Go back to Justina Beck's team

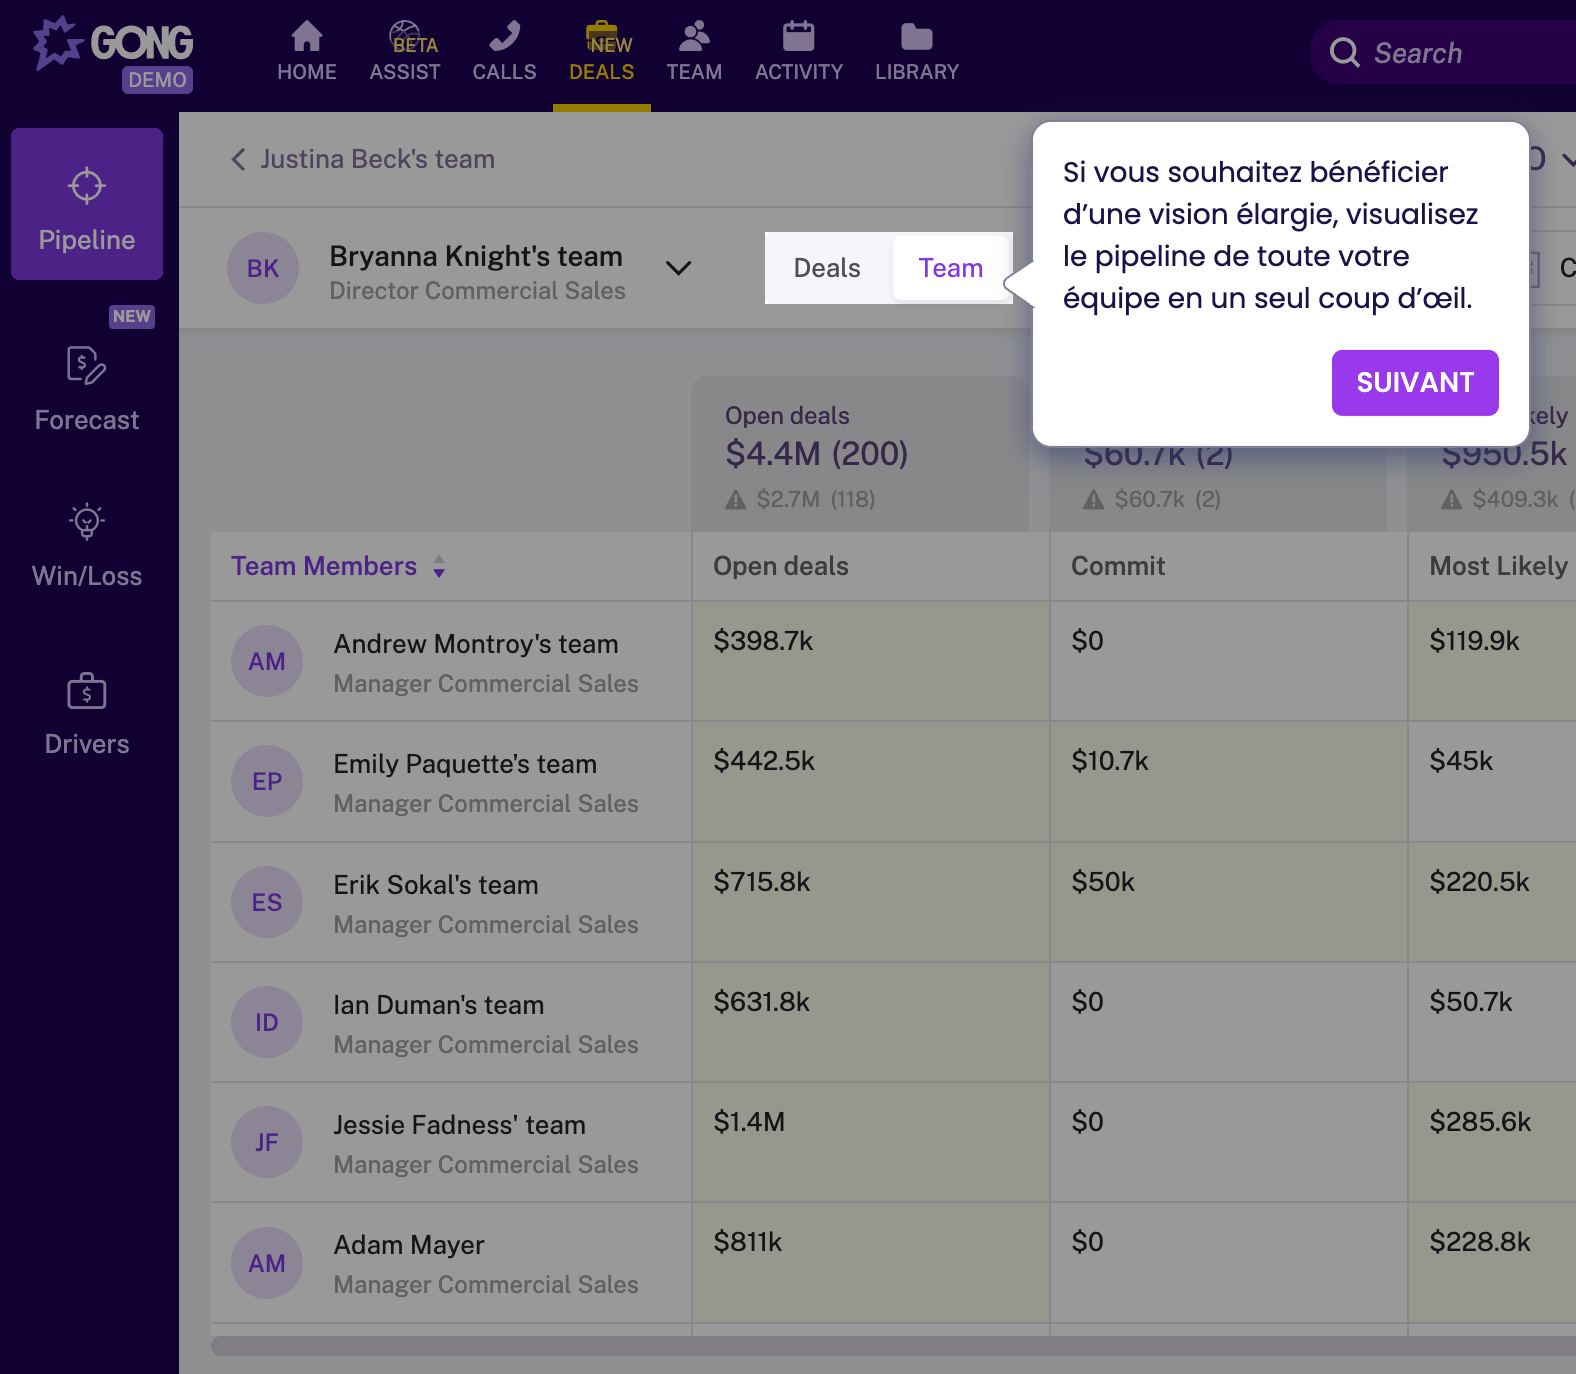363,159
